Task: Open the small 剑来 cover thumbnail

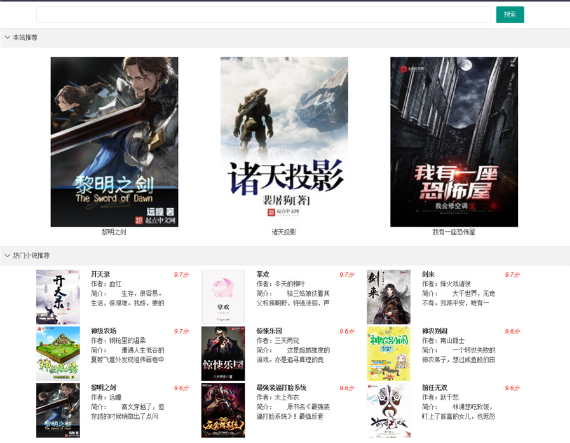Action: pyautogui.click(x=389, y=297)
